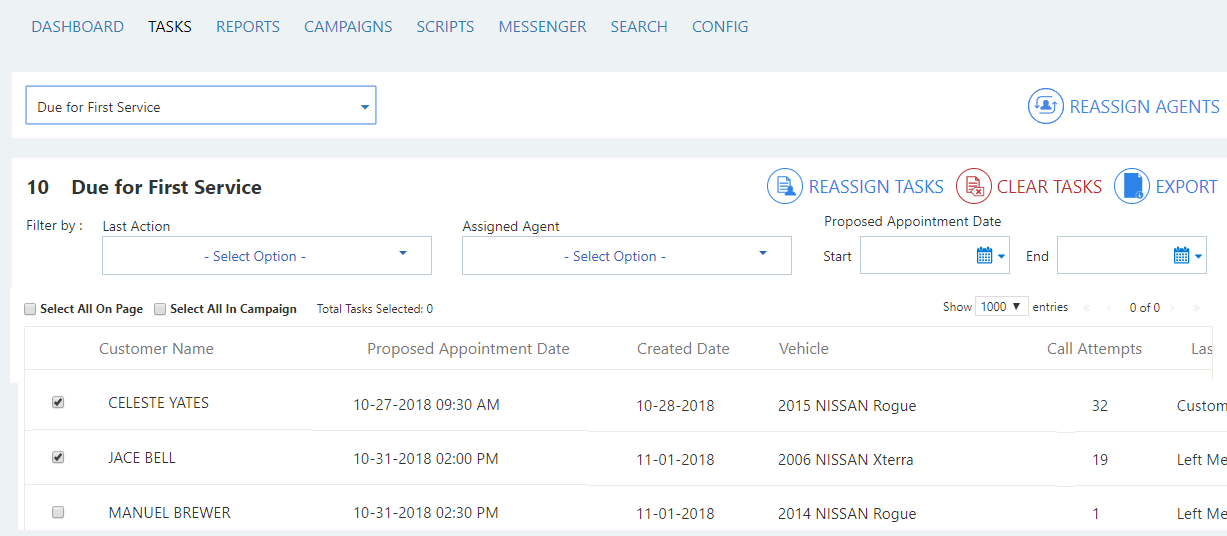This screenshot has width=1227, height=536.
Task: Click vehicle 2015 NISSAN Rogue
Action: (847, 406)
